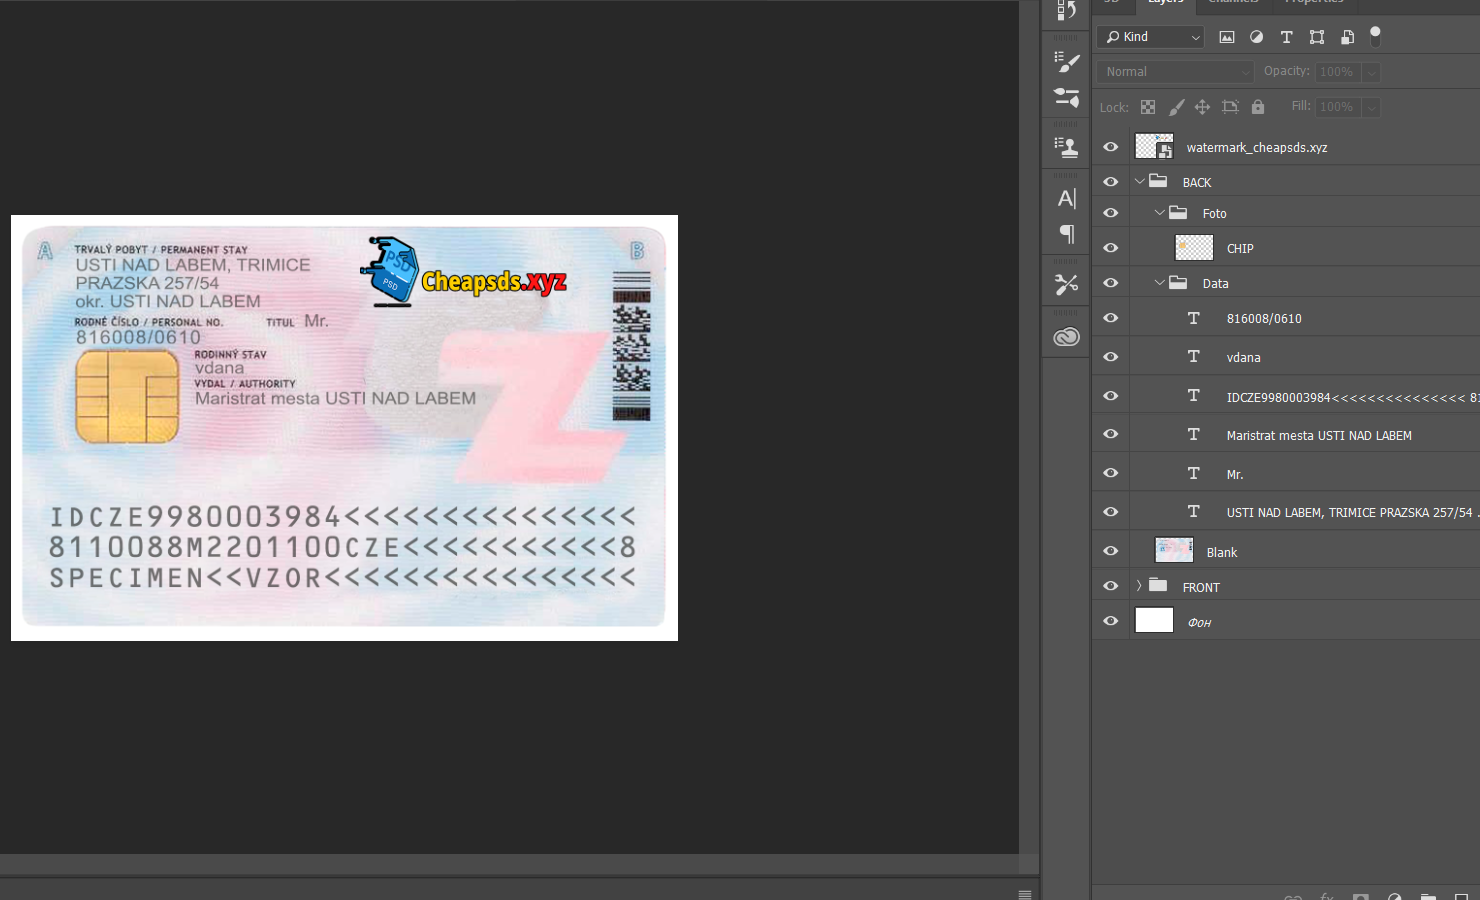This screenshot has height=900, width=1480.
Task: Hide the FRONT group with its eye icon
Action: (1111, 586)
